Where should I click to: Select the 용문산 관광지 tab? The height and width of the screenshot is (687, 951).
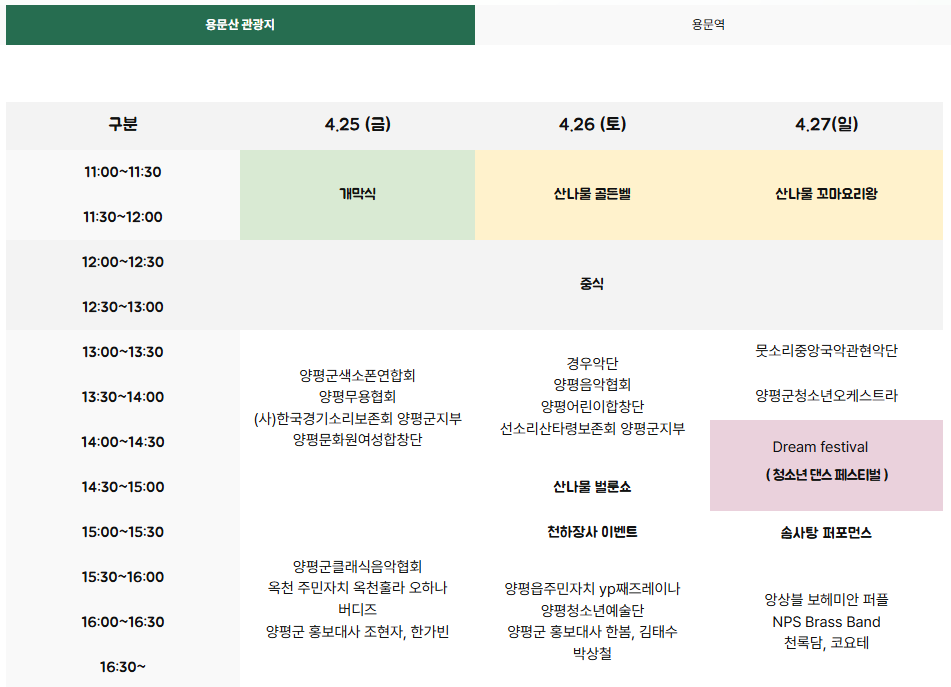241,24
